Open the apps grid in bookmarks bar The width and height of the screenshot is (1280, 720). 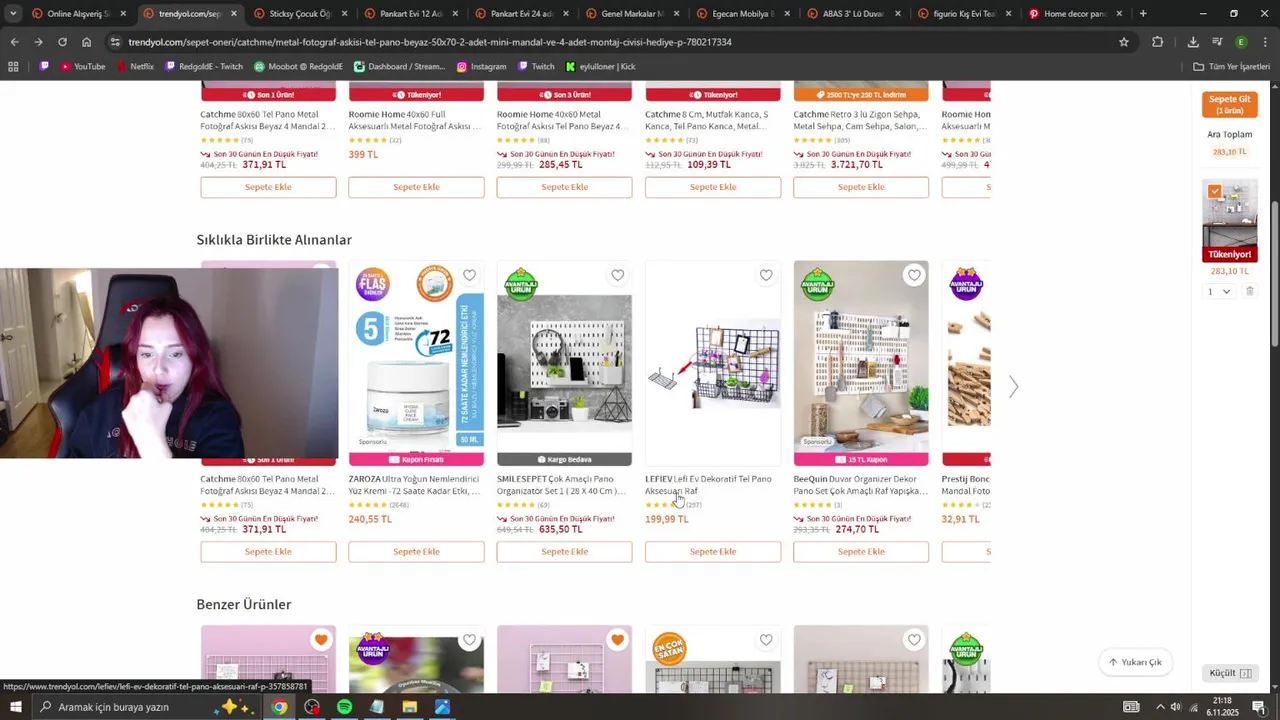coord(13,67)
